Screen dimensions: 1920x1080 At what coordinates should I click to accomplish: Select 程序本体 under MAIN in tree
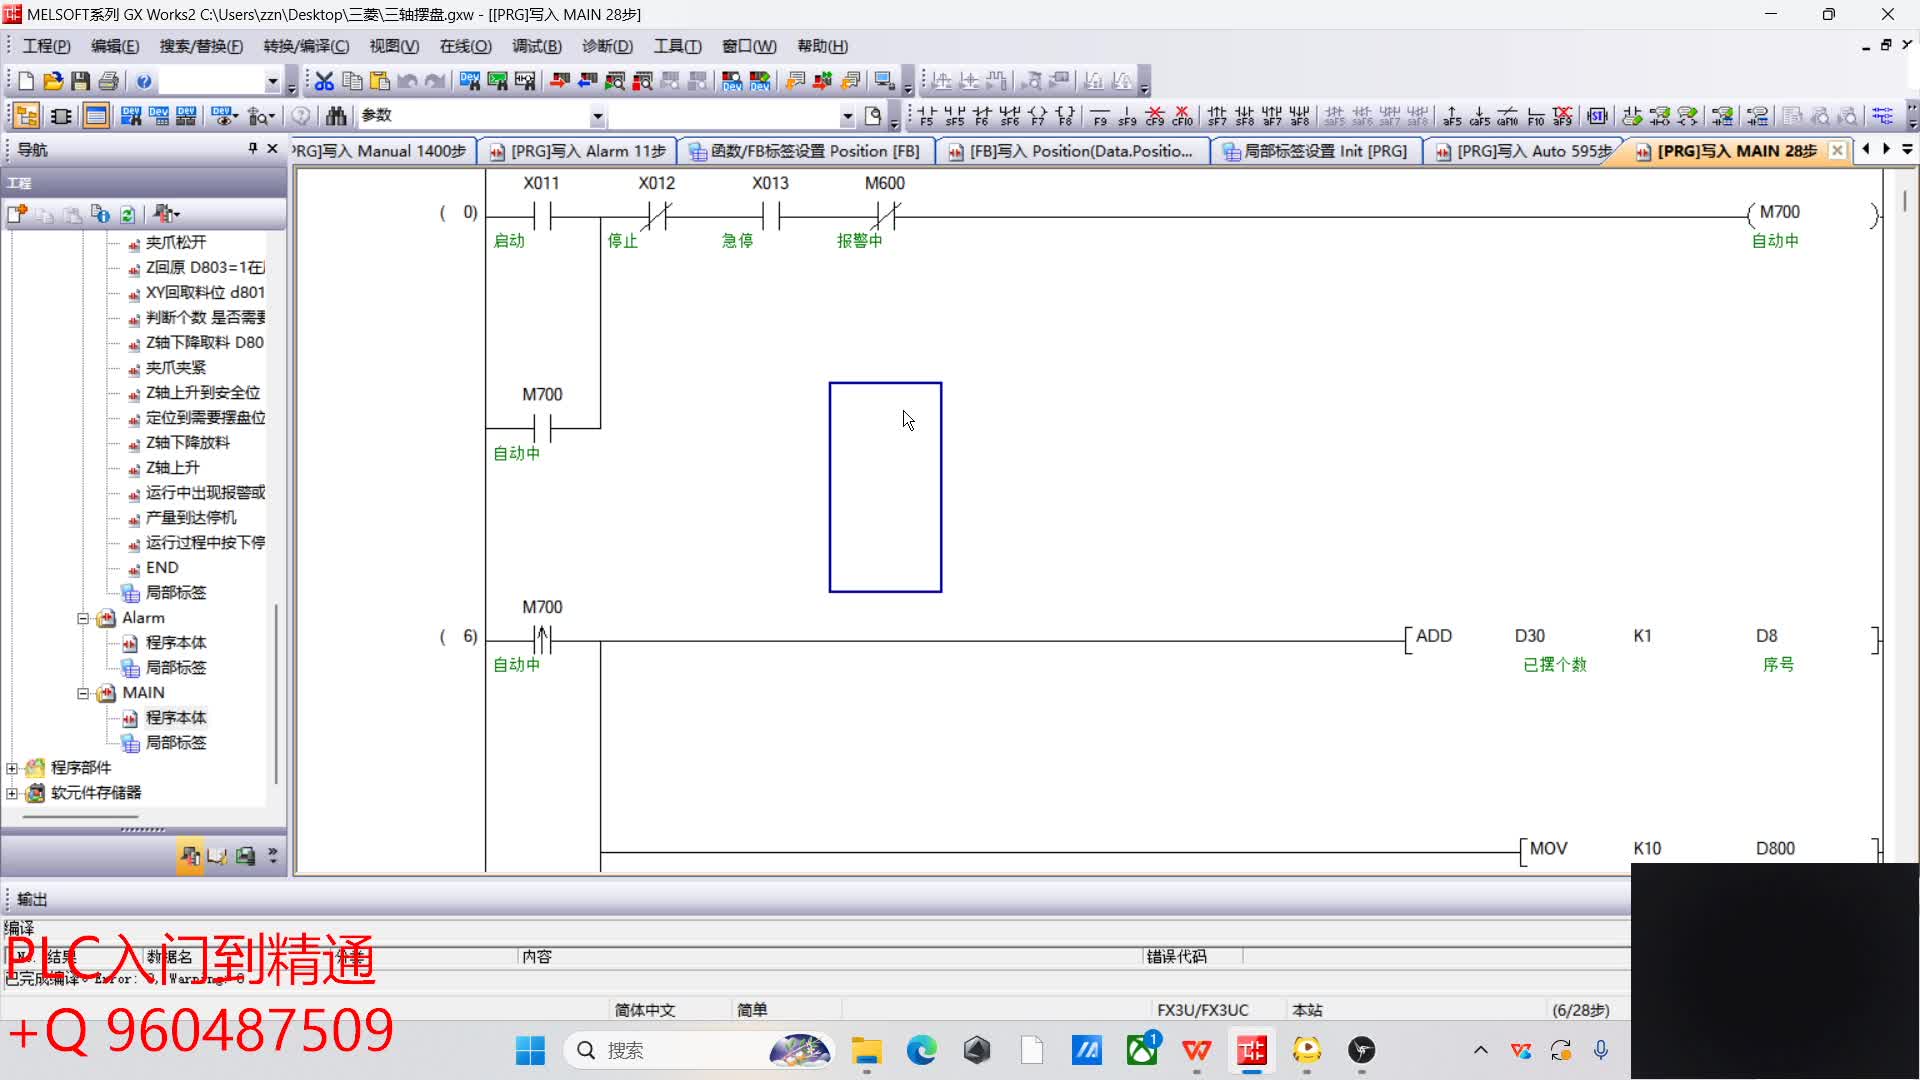[175, 718]
